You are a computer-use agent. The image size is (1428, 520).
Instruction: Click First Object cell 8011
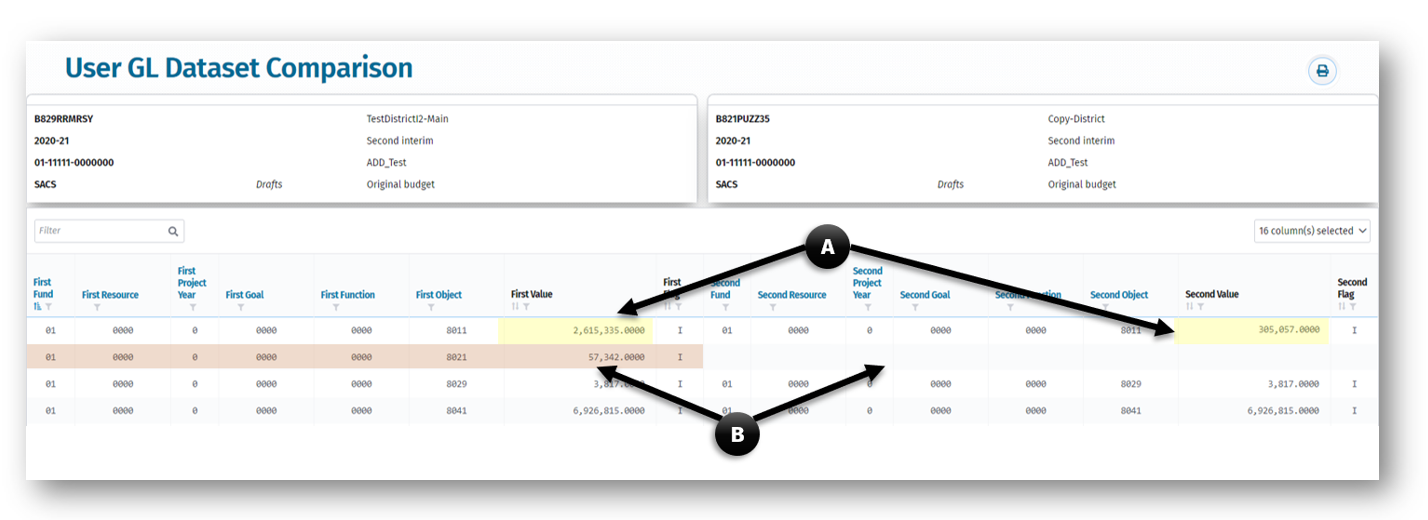tap(456, 329)
